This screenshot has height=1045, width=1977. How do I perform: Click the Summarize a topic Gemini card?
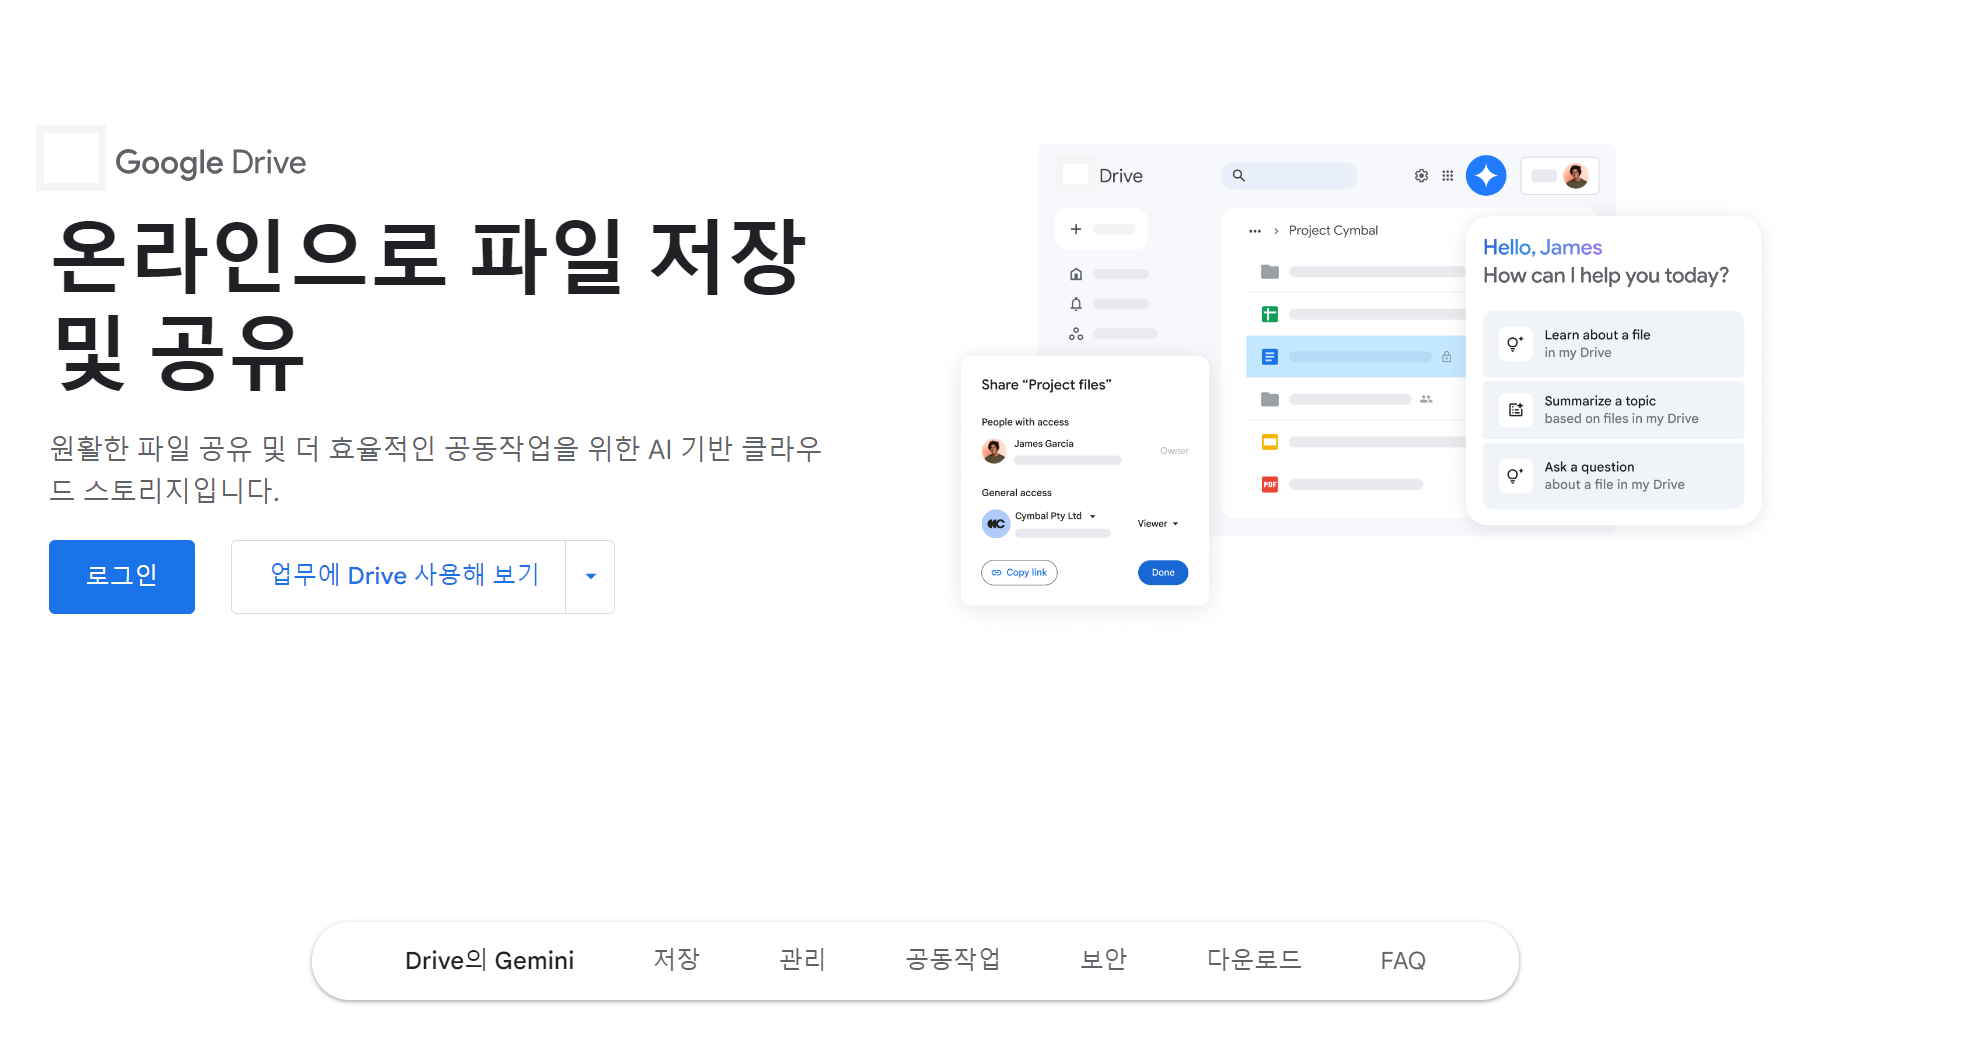point(1613,410)
